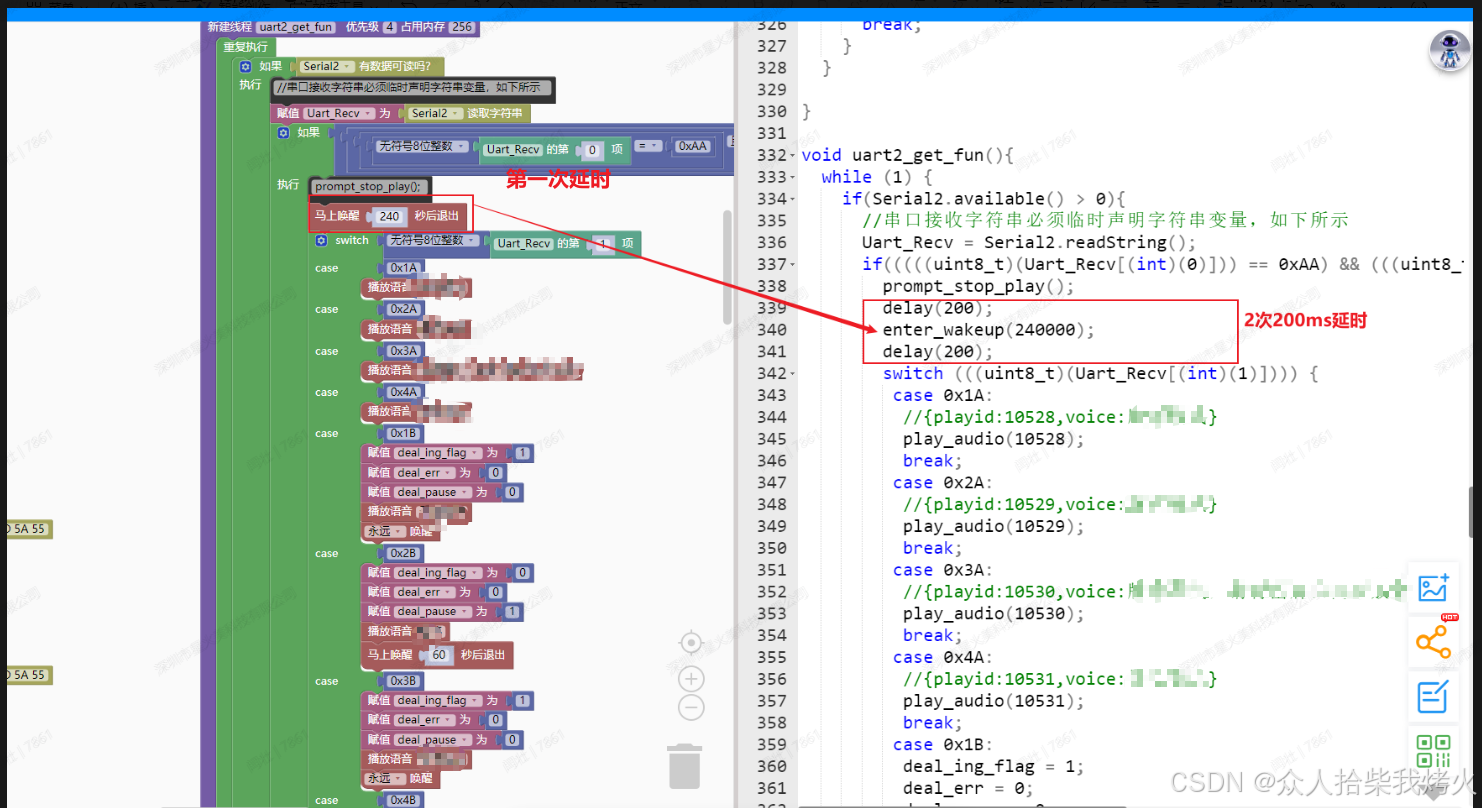Viewport: 1482px width, 808px height.
Task: Open the gear icon on switch block
Action: click(x=321, y=240)
